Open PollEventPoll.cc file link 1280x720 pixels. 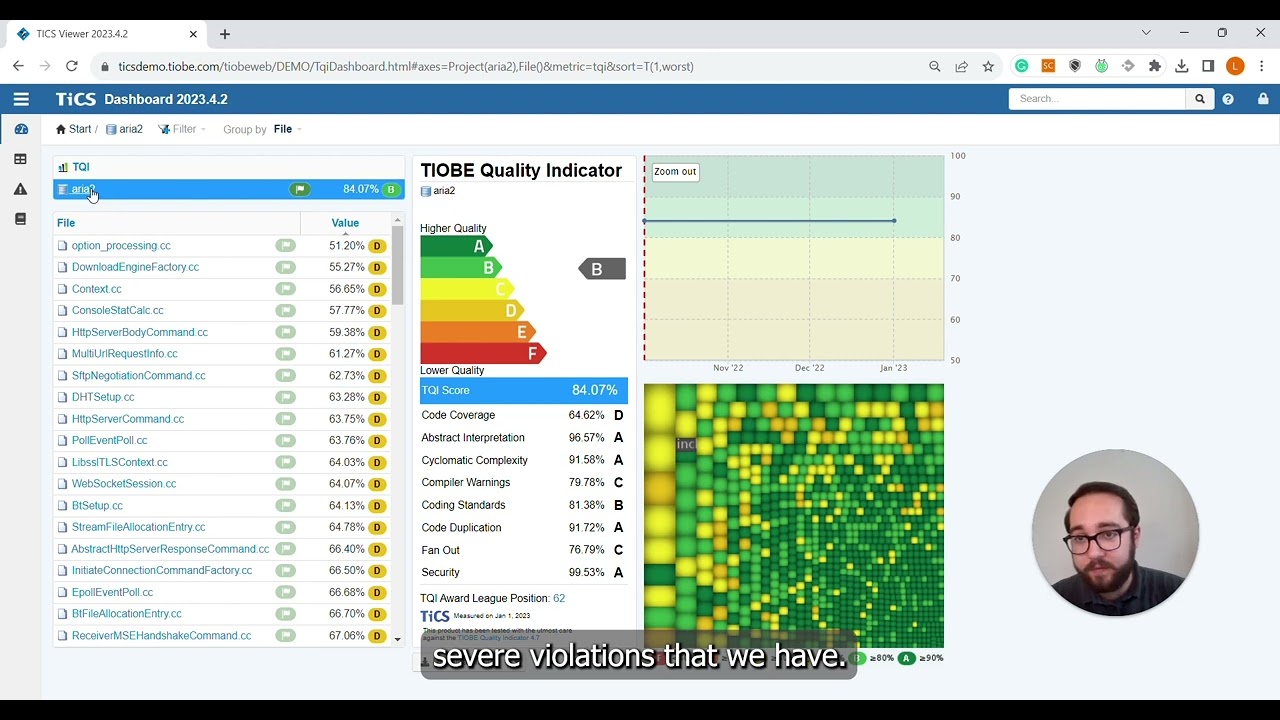109,440
